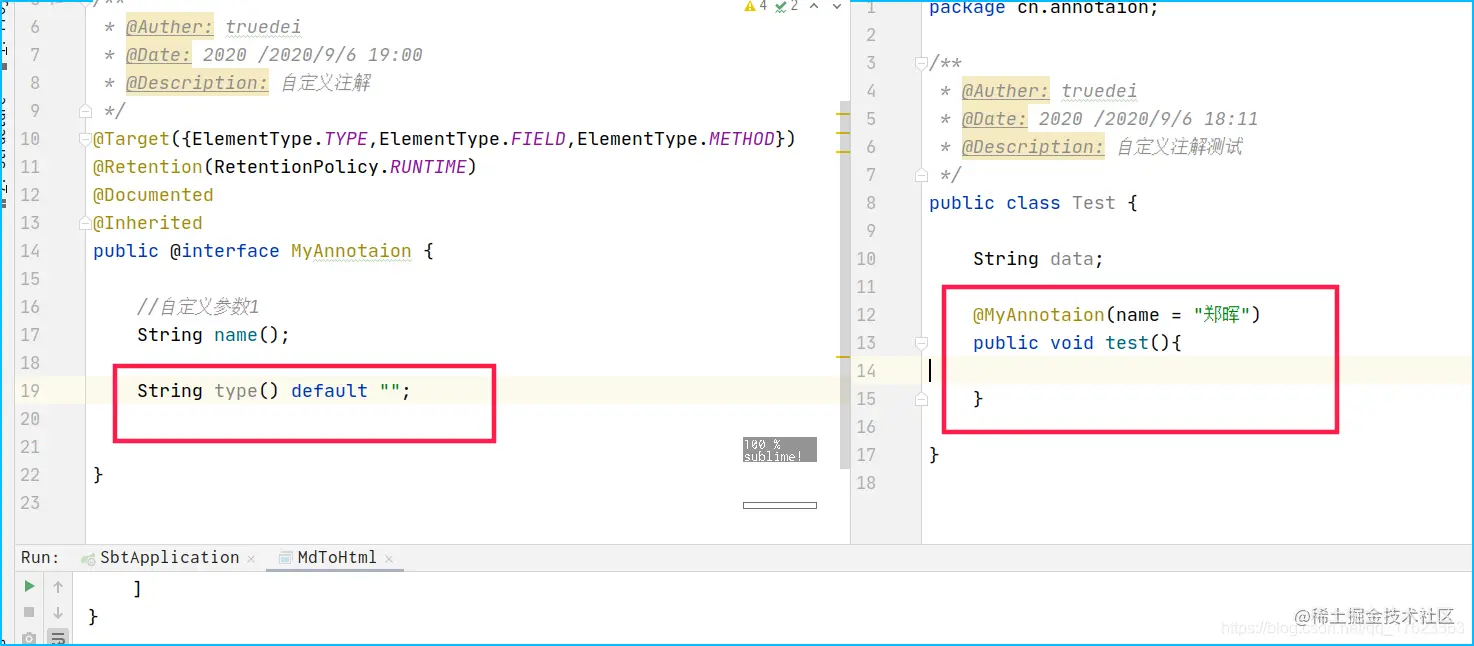Click the third yellow warning stripe mark
1474x646 pixels.
842,152
